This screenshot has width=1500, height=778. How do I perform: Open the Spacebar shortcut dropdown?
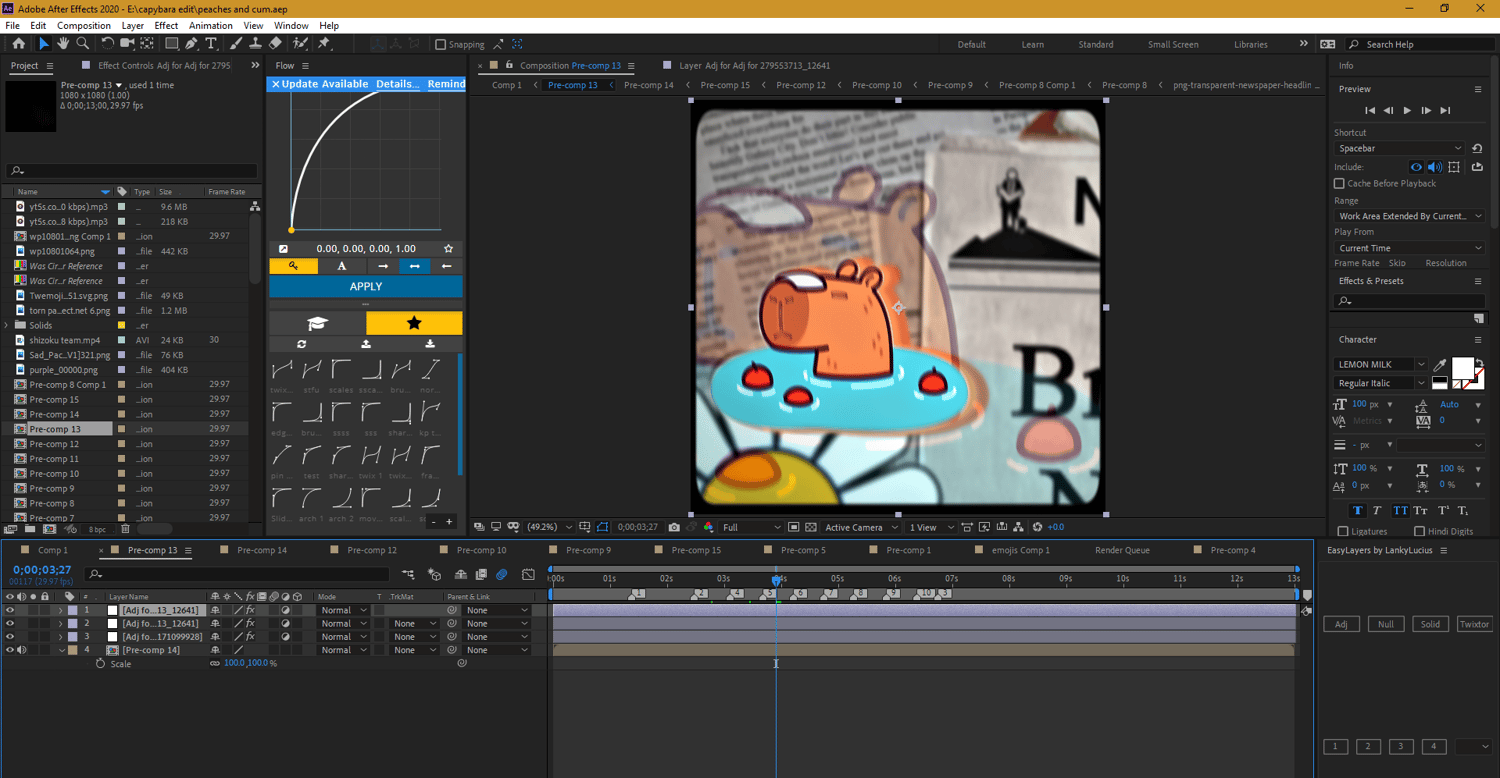click(x=1399, y=148)
